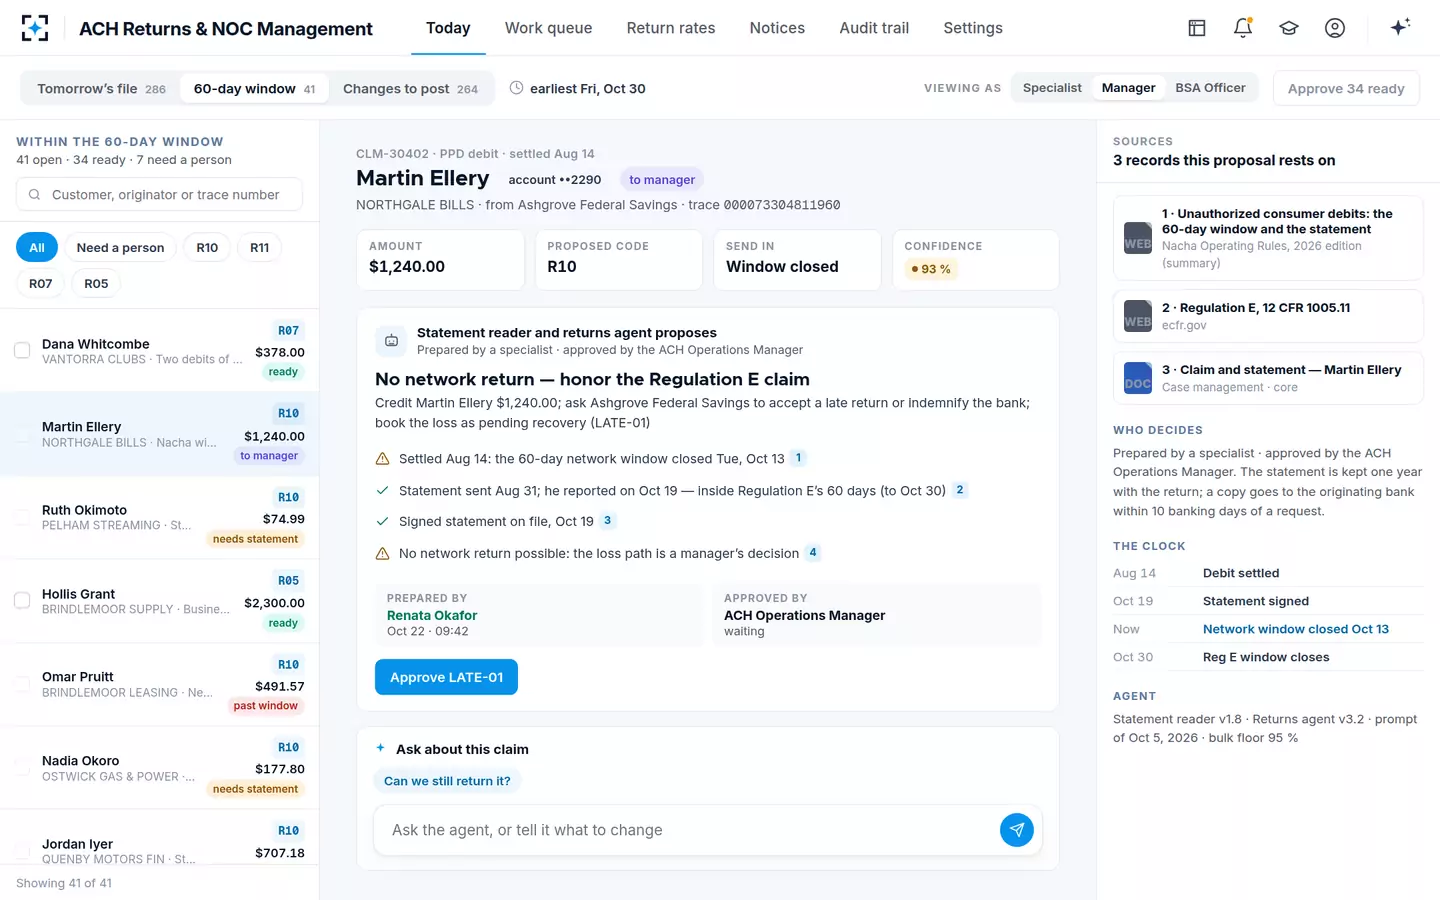The height and width of the screenshot is (900, 1440).
Task: Click the sparkle beside Ask about this claim
Action: click(x=381, y=748)
